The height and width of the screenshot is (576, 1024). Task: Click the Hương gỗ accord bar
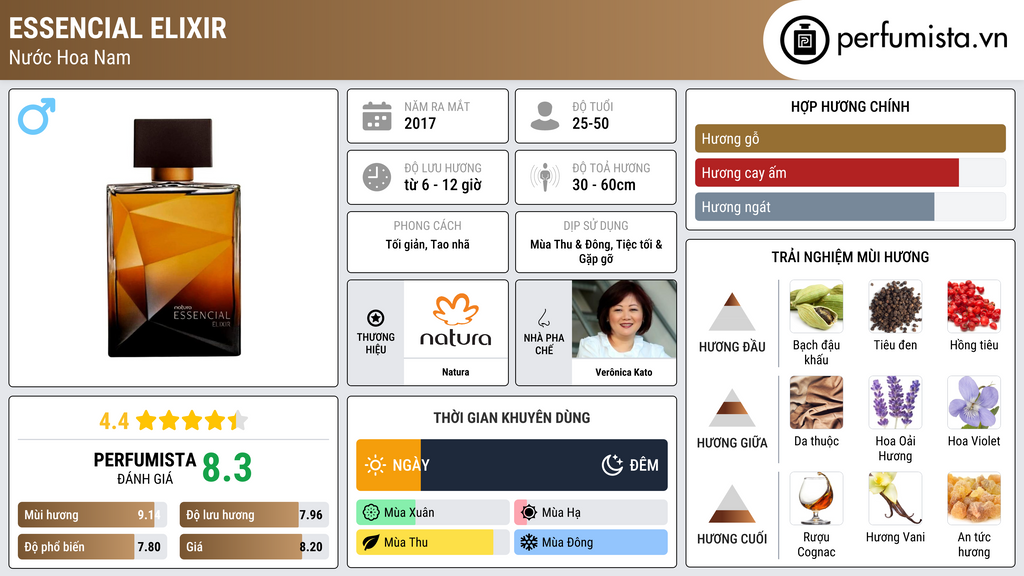pyautogui.click(x=850, y=138)
